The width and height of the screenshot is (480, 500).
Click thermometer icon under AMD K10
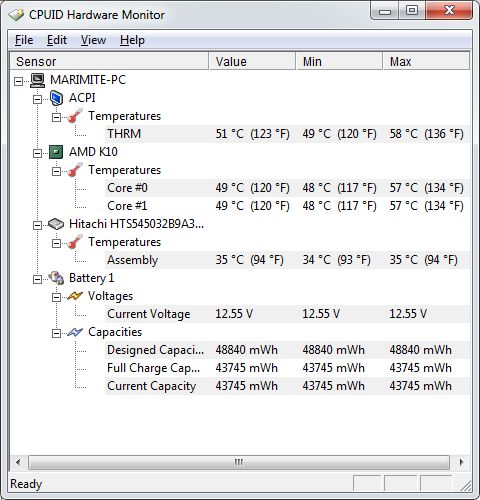[75, 170]
